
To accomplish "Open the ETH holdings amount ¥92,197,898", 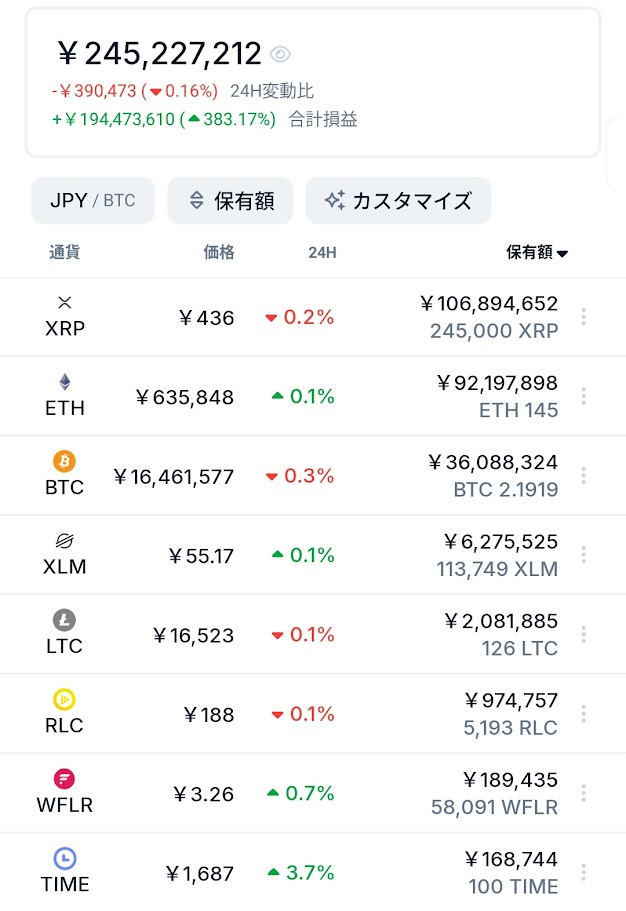I will pyautogui.click(x=498, y=383).
